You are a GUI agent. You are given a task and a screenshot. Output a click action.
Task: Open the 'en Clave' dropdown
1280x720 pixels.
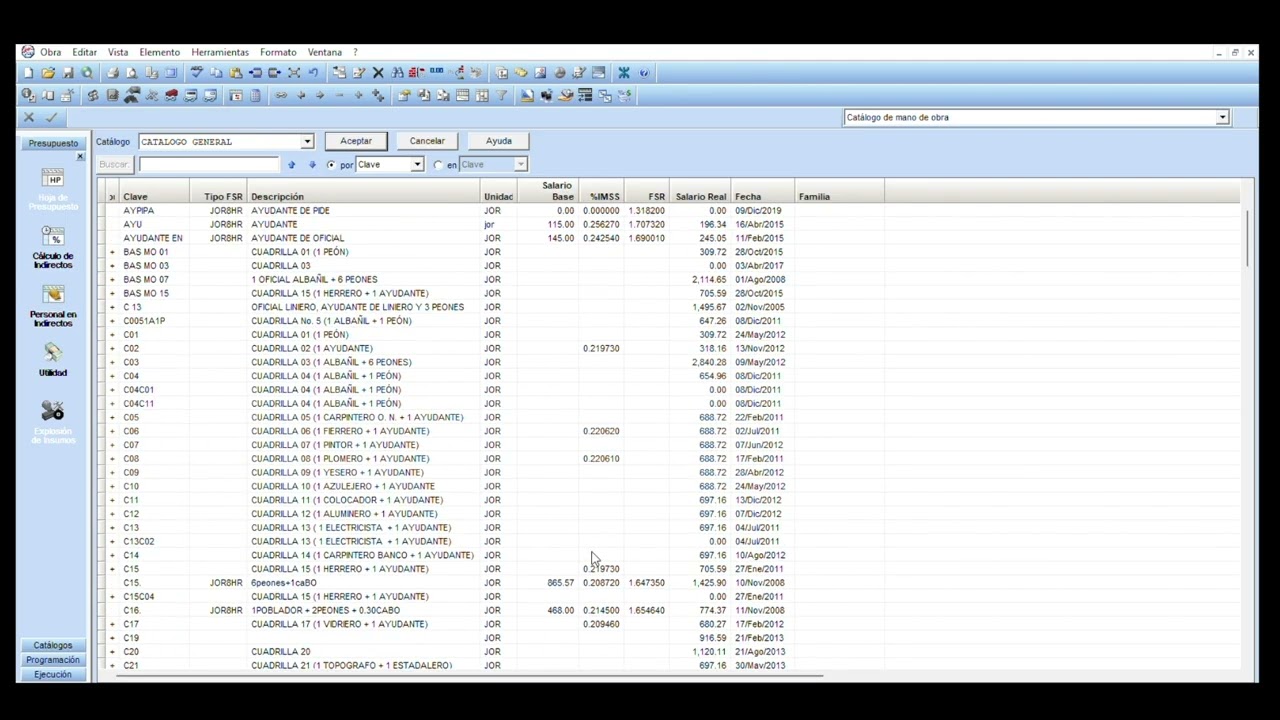[520, 165]
